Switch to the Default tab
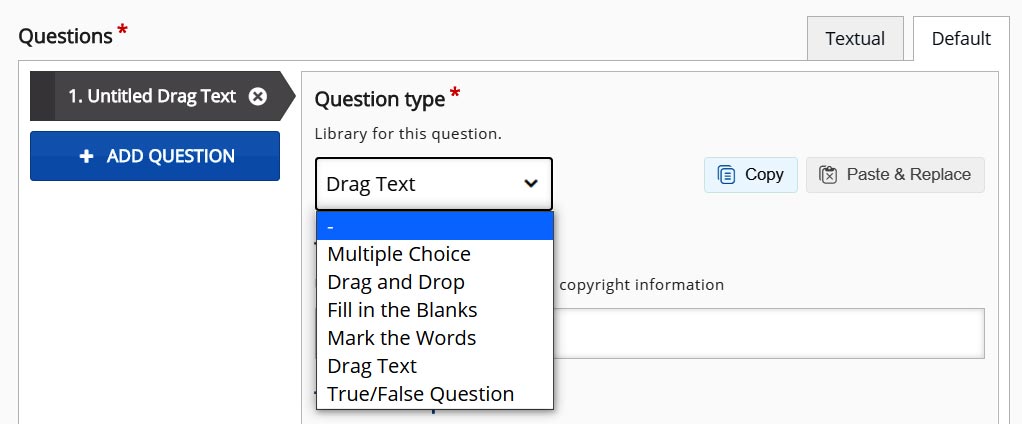The image size is (1022, 424). coord(960,39)
